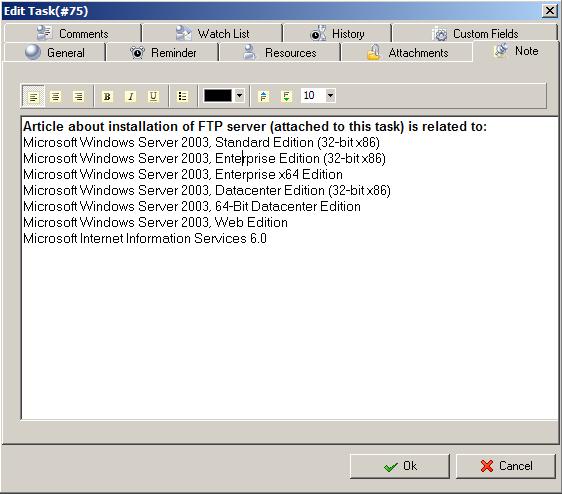Open the Watch List tab
Image resolution: width=562 pixels, height=494 pixels.
click(x=213, y=34)
